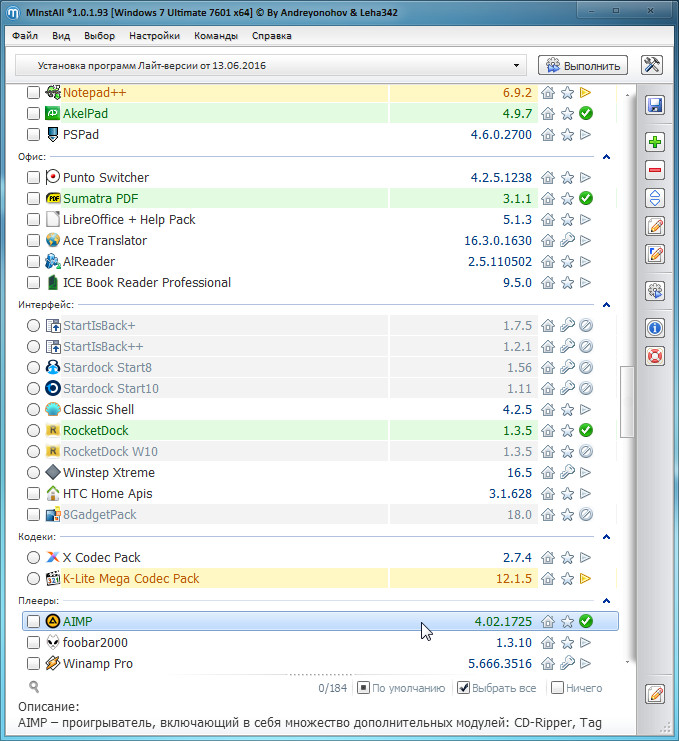
Task: Click the 'Stardock Start10' entry
Action: pos(111,388)
